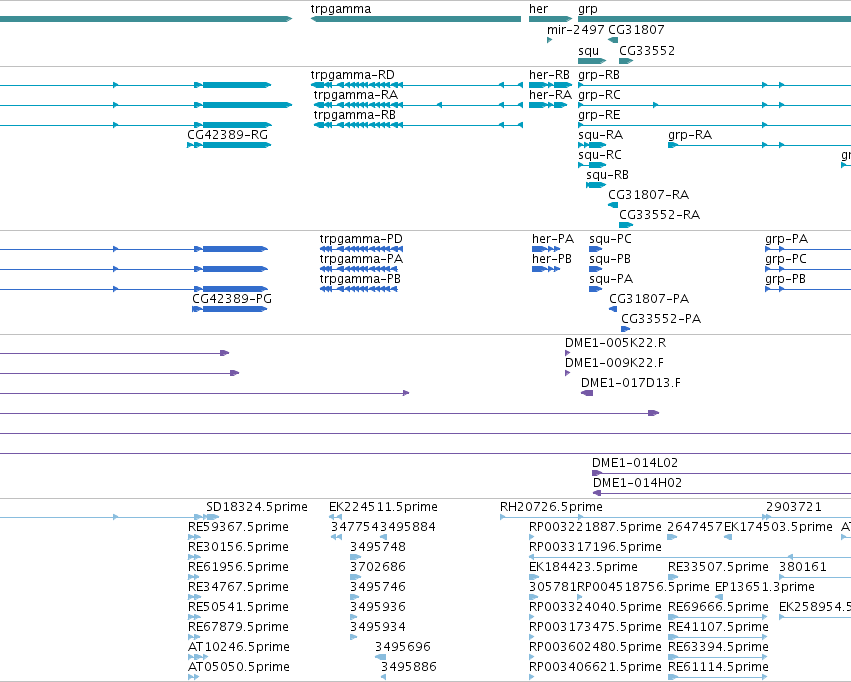Click feature 3495748 label
Image resolution: width=851 pixels, height=682 pixels.
tap(378, 547)
